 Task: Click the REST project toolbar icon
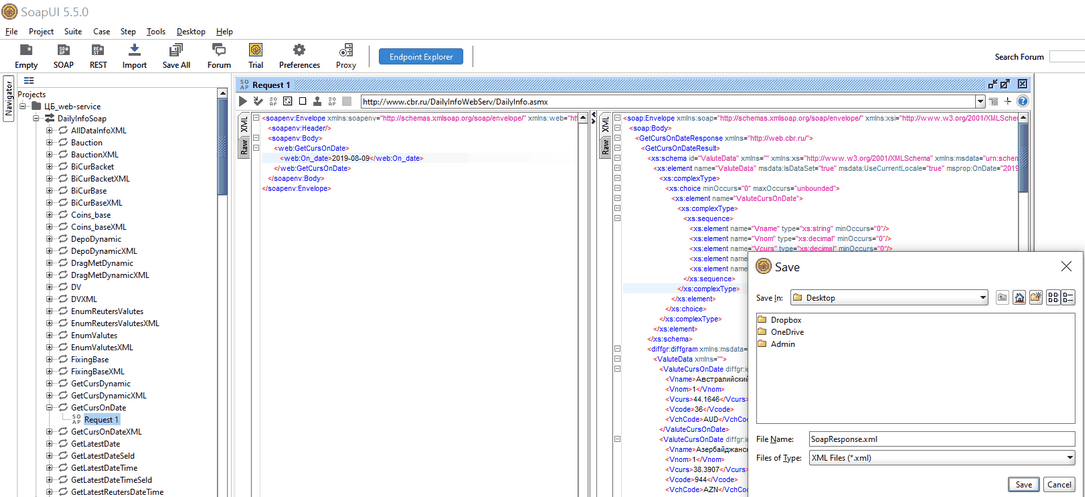[x=98, y=56]
